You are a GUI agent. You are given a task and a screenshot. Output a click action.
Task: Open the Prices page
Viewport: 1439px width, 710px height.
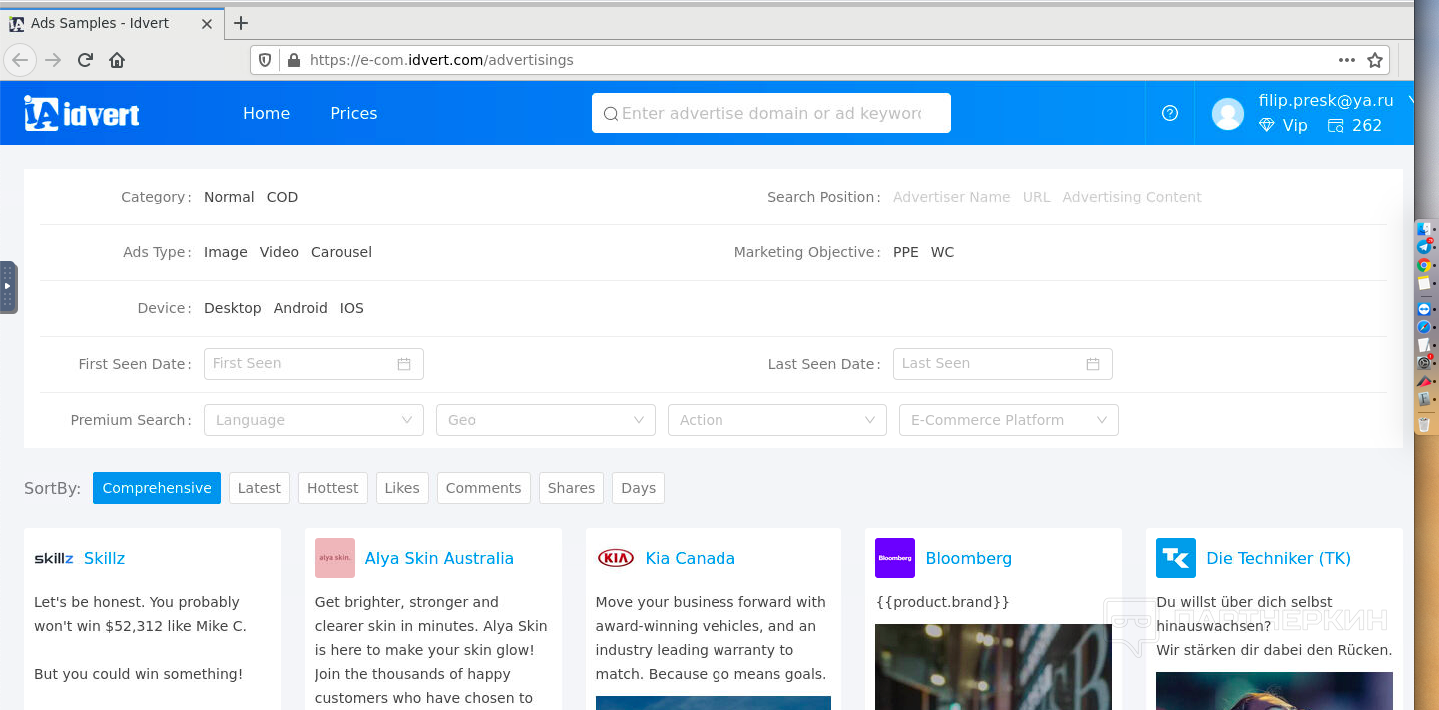click(354, 113)
